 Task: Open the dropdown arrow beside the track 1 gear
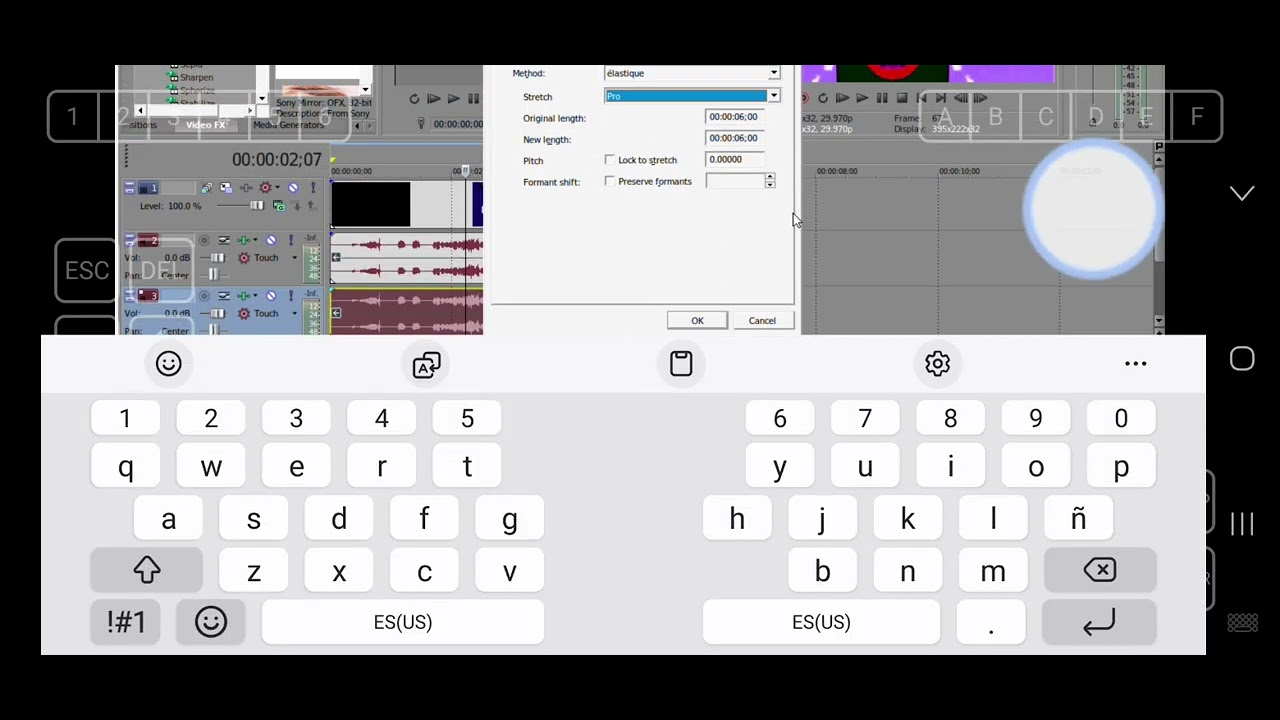point(277,188)
